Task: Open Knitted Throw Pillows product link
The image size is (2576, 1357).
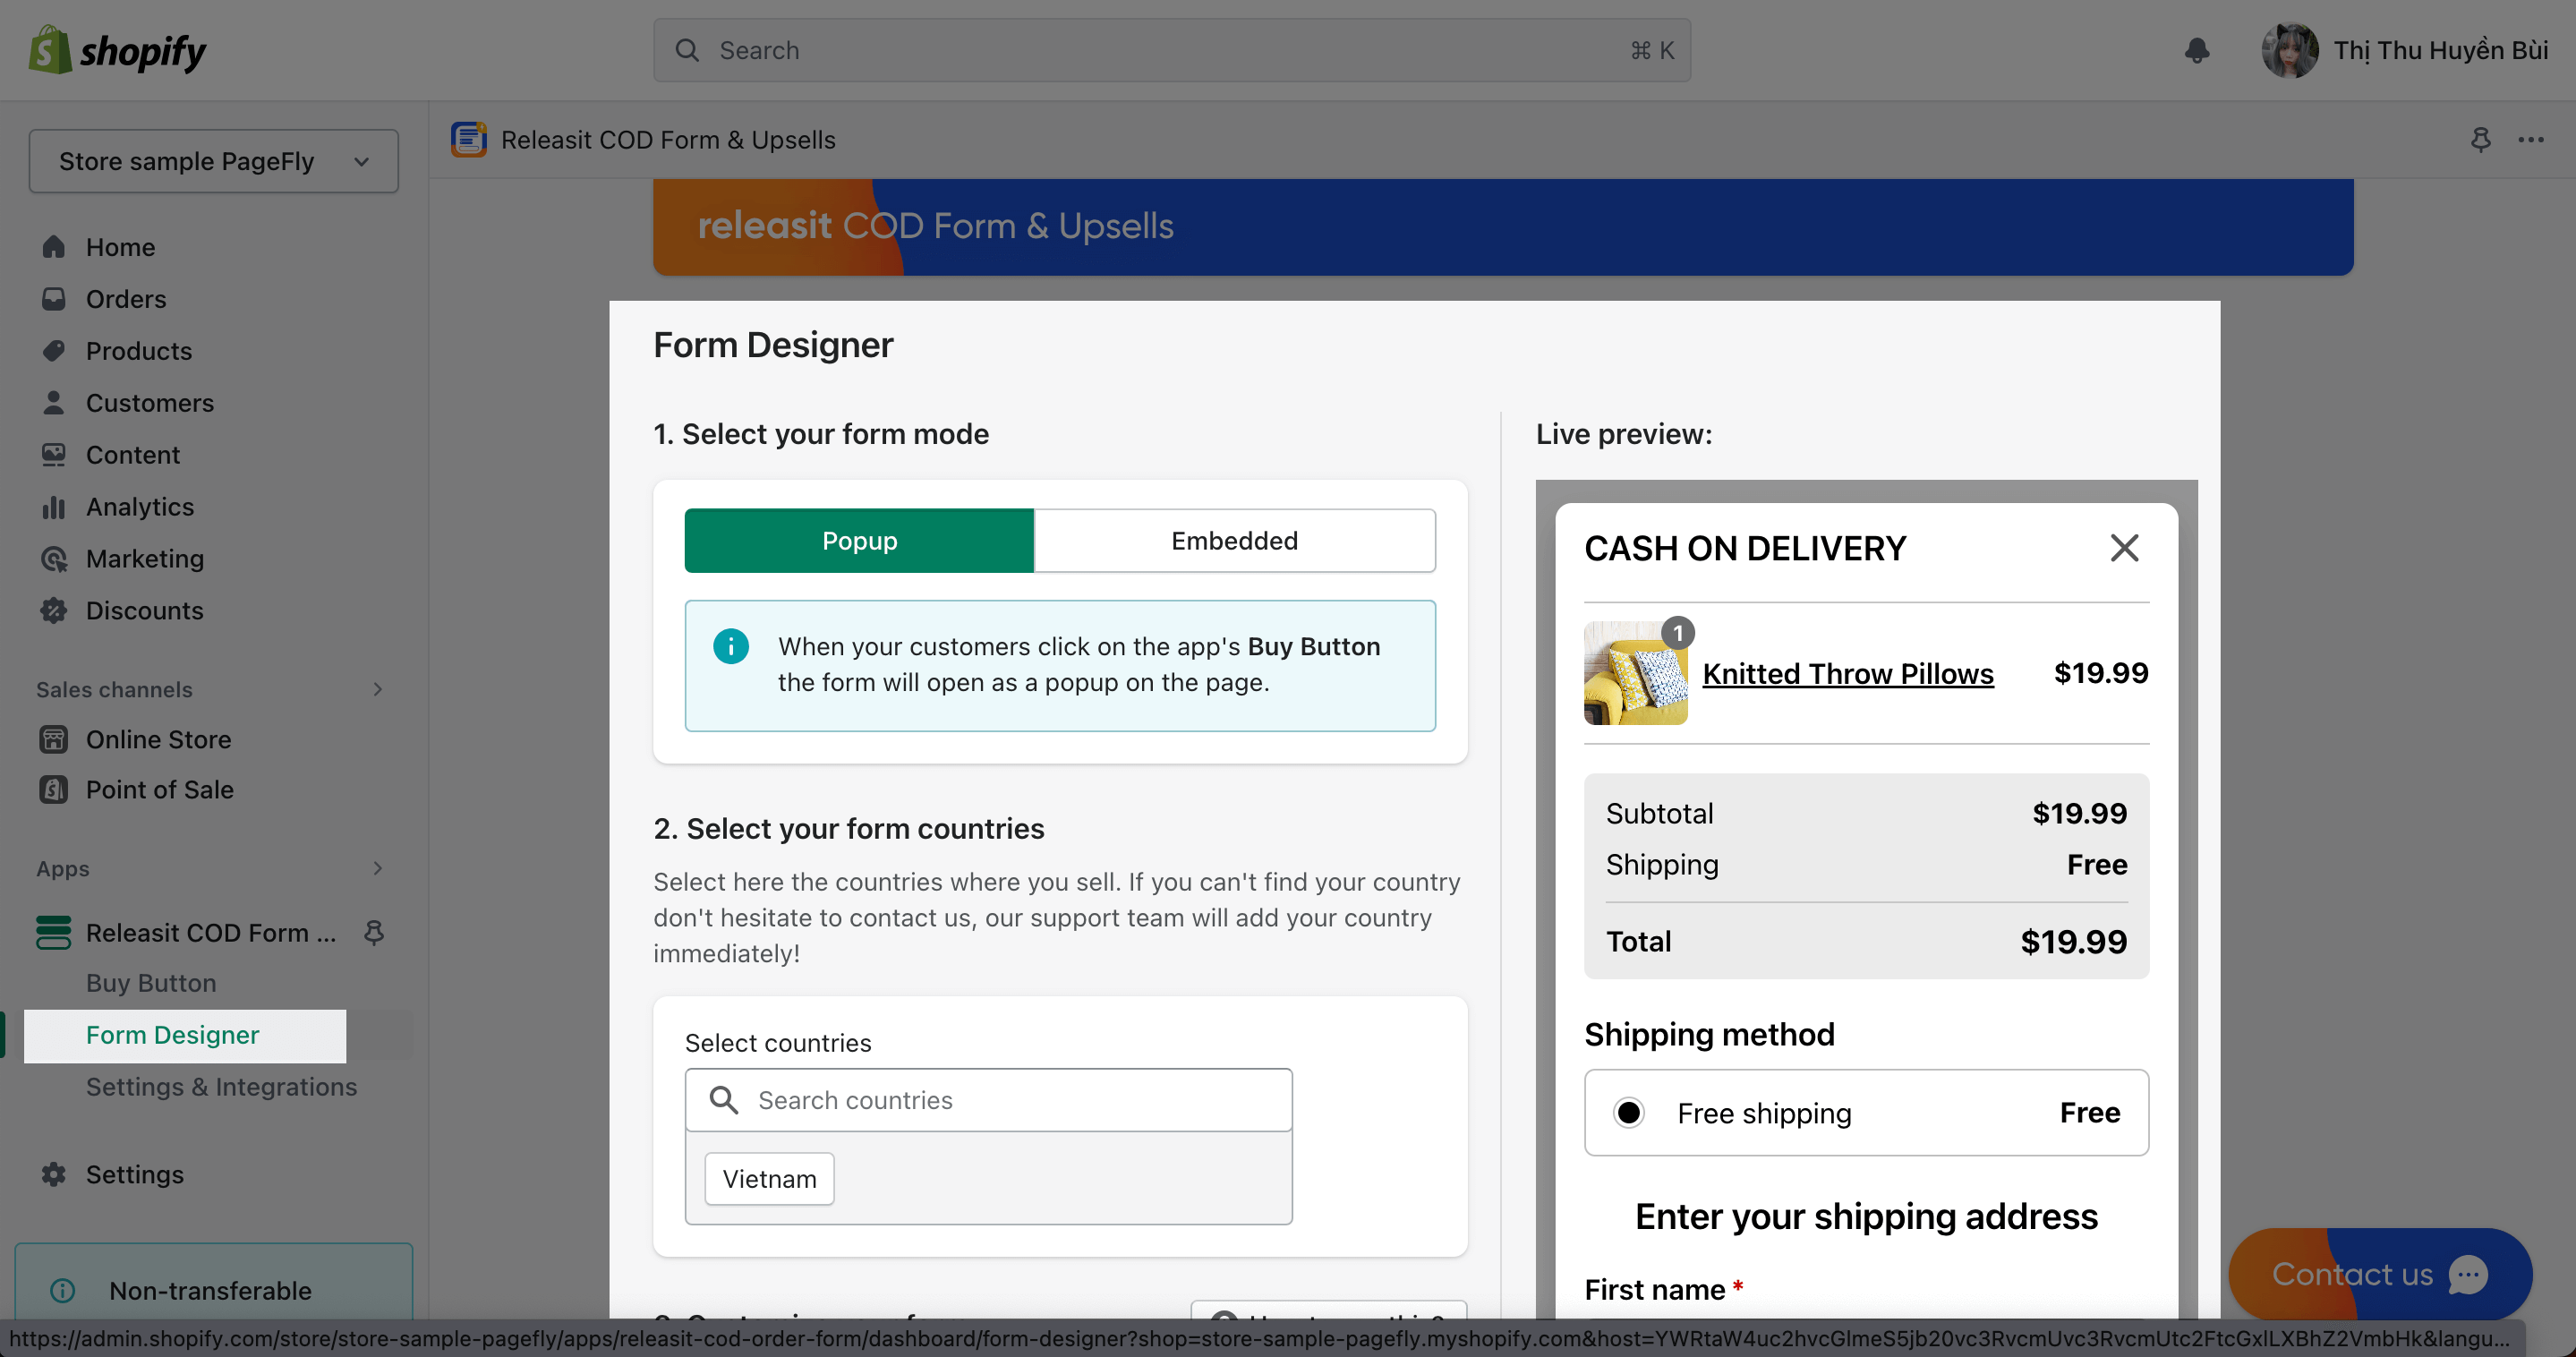Action: pos(1848,674)
